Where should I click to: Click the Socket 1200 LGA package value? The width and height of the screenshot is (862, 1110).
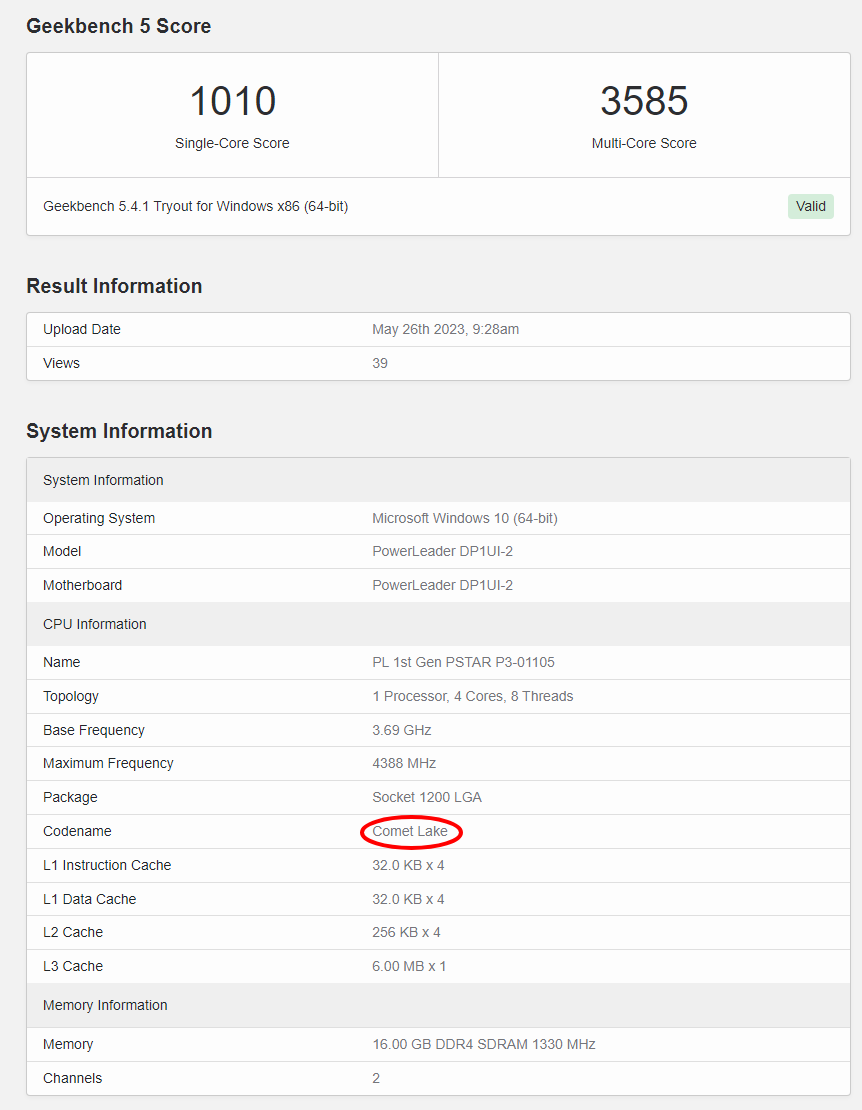tap(428, 797)
